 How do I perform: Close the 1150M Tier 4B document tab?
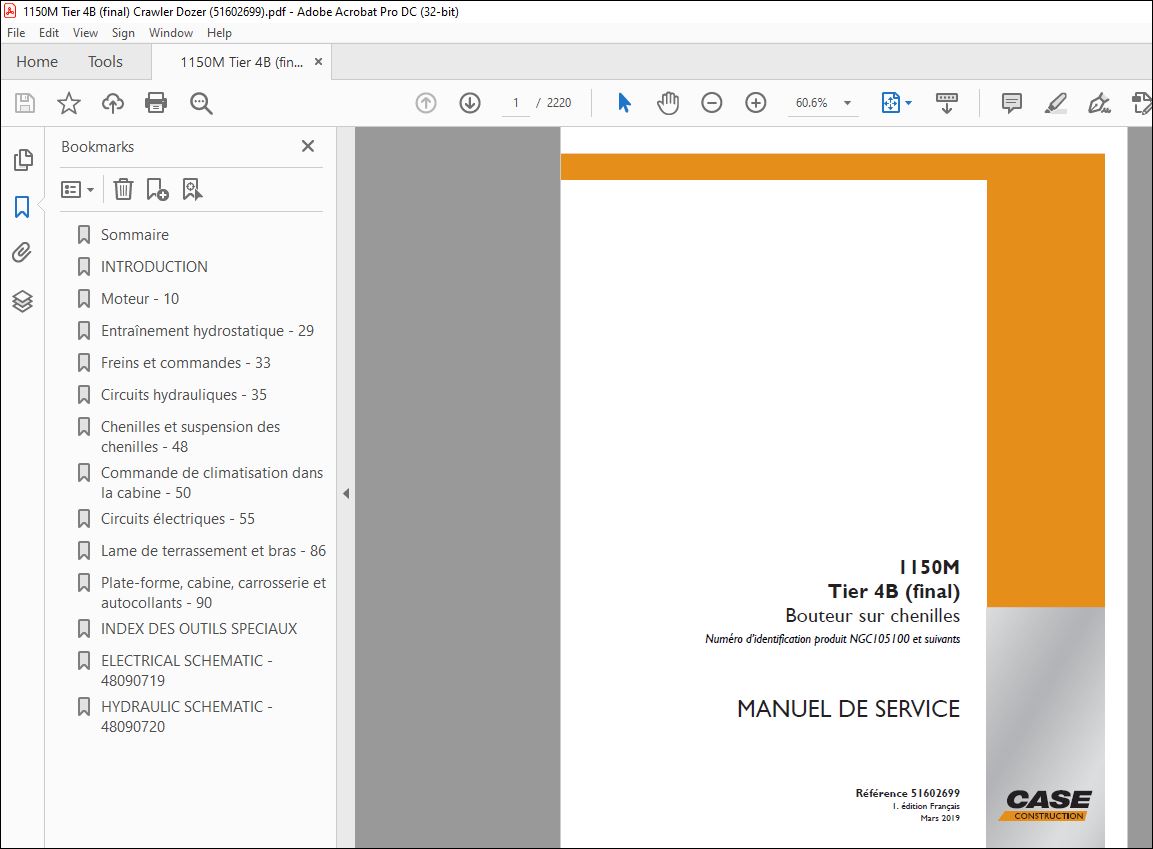pyautogui.click(x=318, y=62)
